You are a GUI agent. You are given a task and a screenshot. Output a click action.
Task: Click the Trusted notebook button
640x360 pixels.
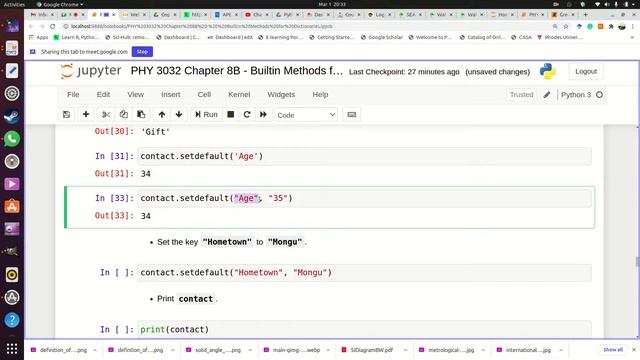pos(521,94)
